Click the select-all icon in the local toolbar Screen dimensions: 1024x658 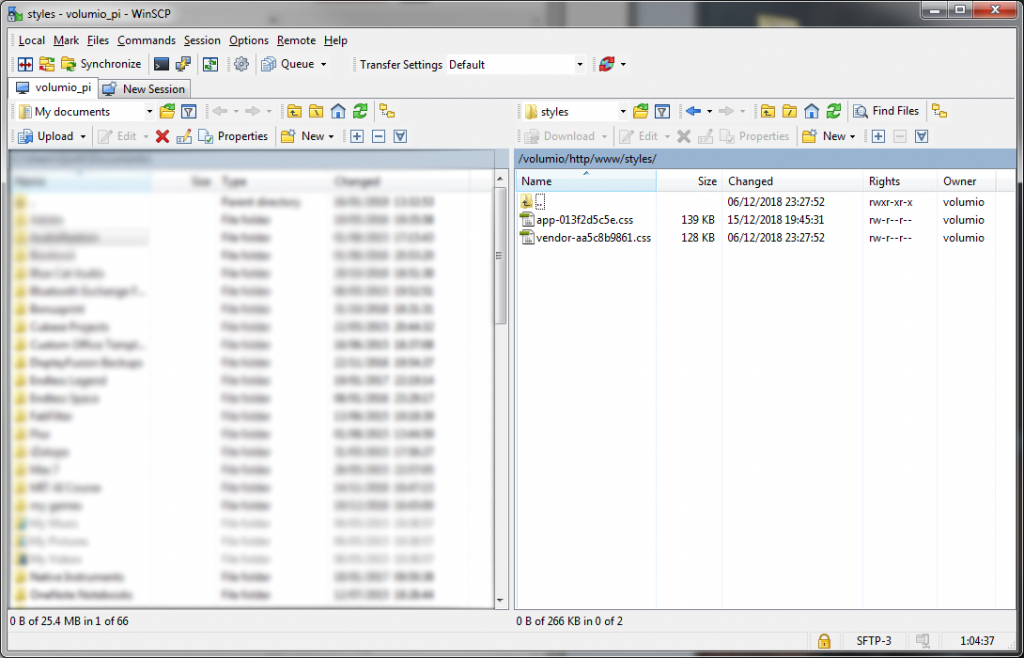pos(401,136)
